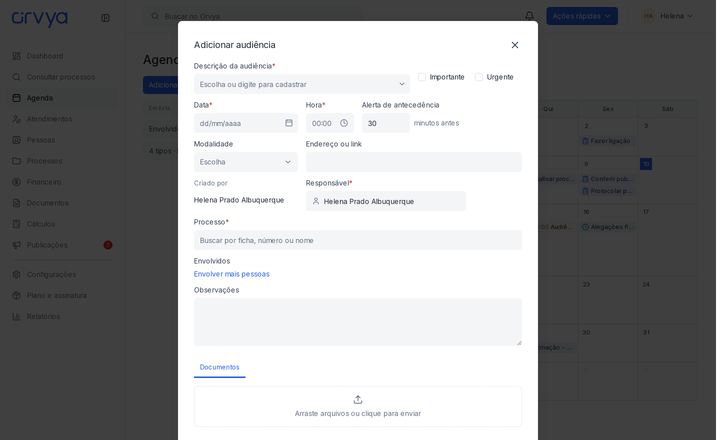Click the upload icon in drop zone

(357, 400)
